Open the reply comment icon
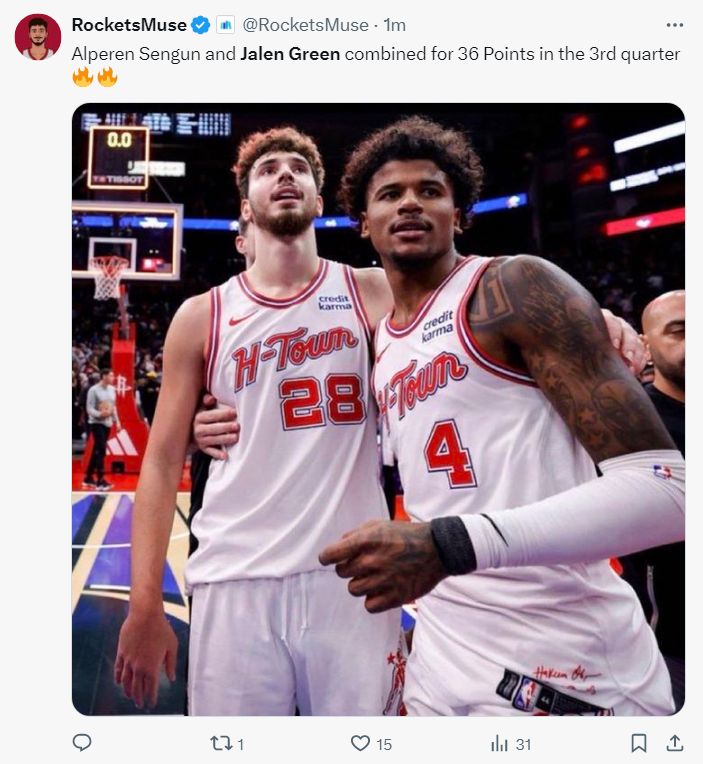703x764 pixels. click(82, 743)
